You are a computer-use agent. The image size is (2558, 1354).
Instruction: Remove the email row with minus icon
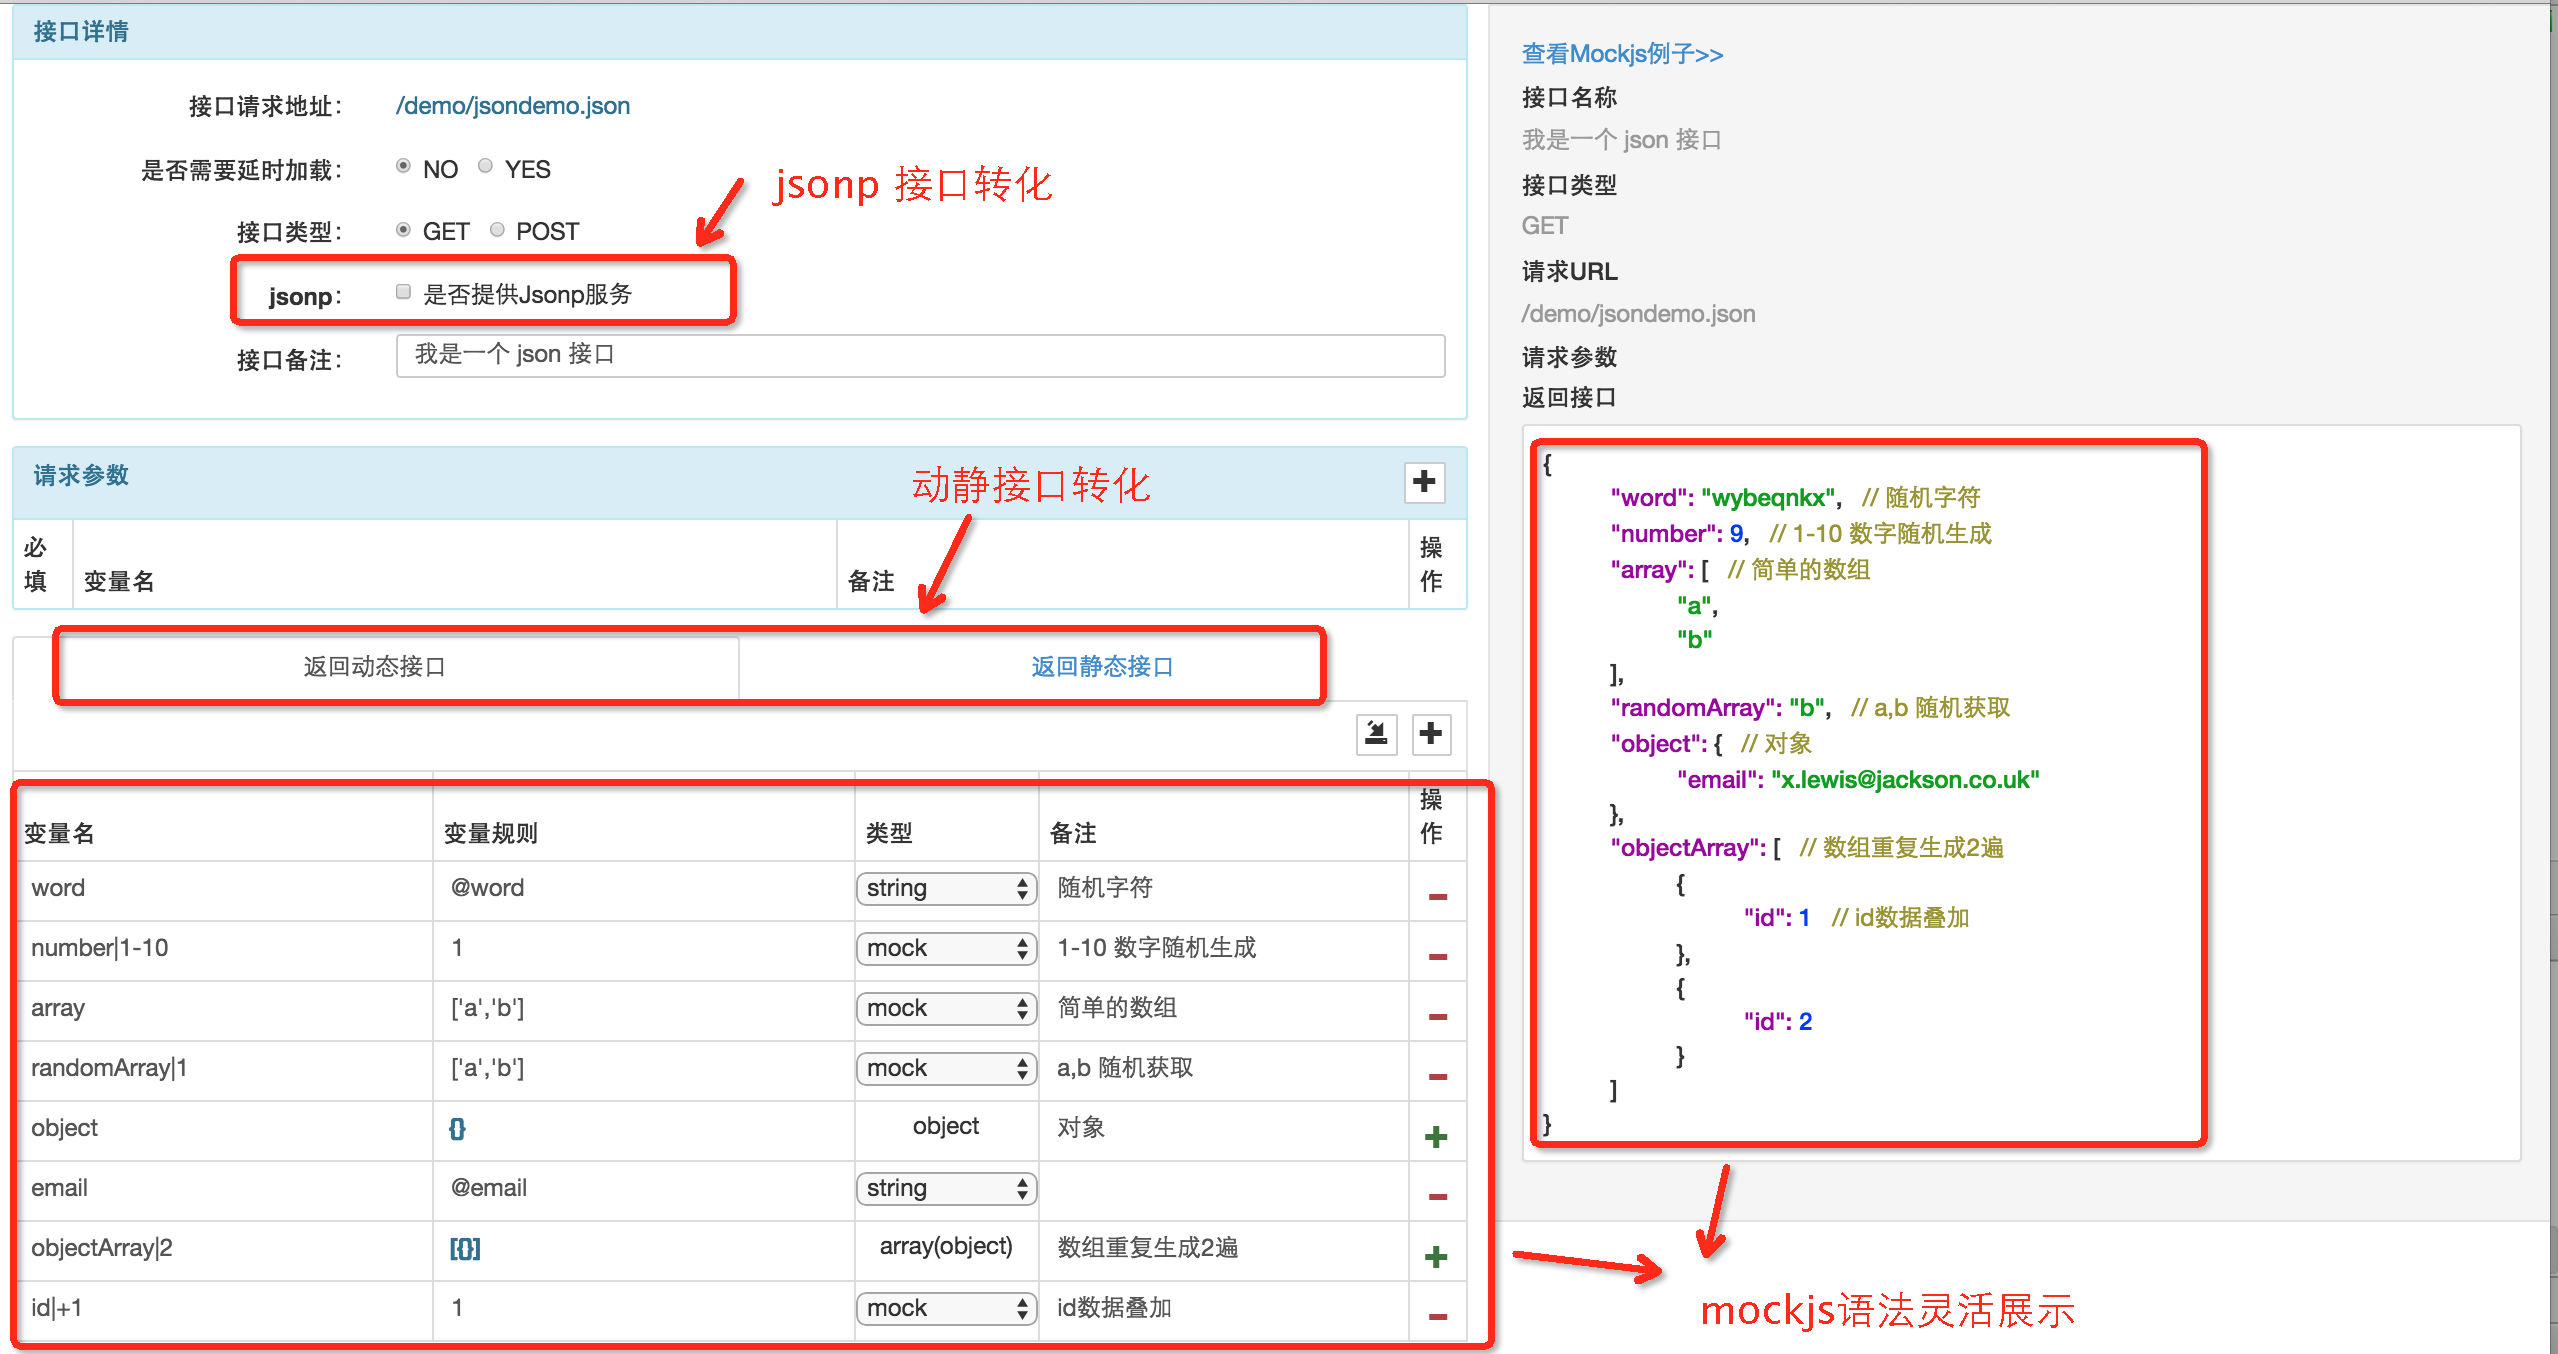point(1437,1196)
